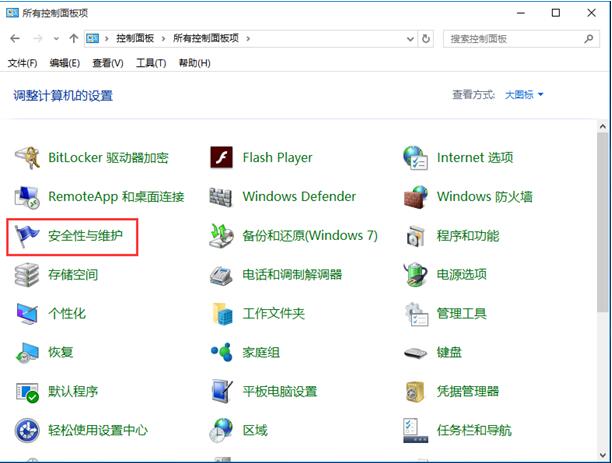Click the 电话和调制解调器 phone icon
Image resolution: width=612 pixels, height=463 pixels.
221,275
